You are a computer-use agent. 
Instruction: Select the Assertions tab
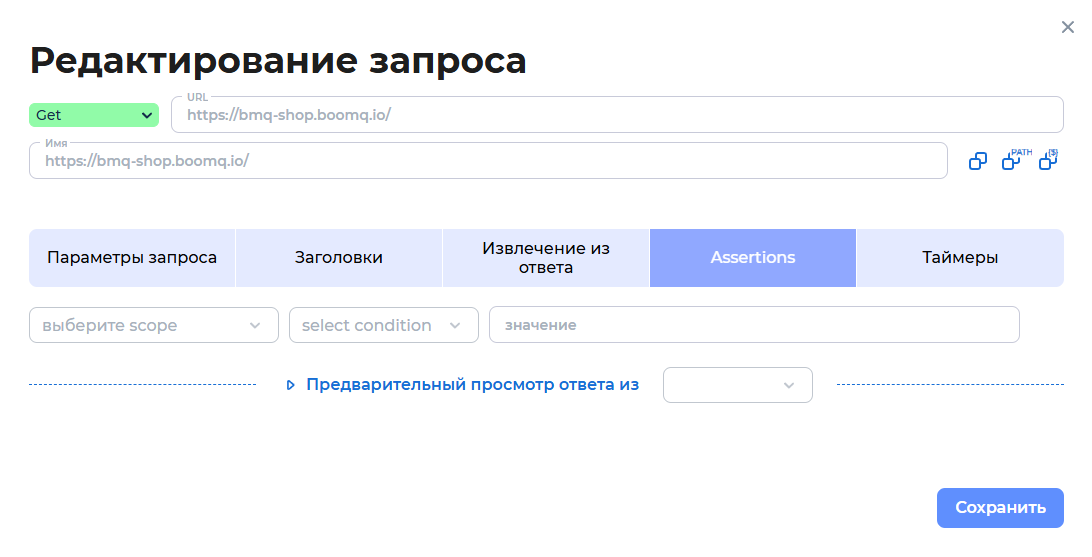tap(753, 258)
